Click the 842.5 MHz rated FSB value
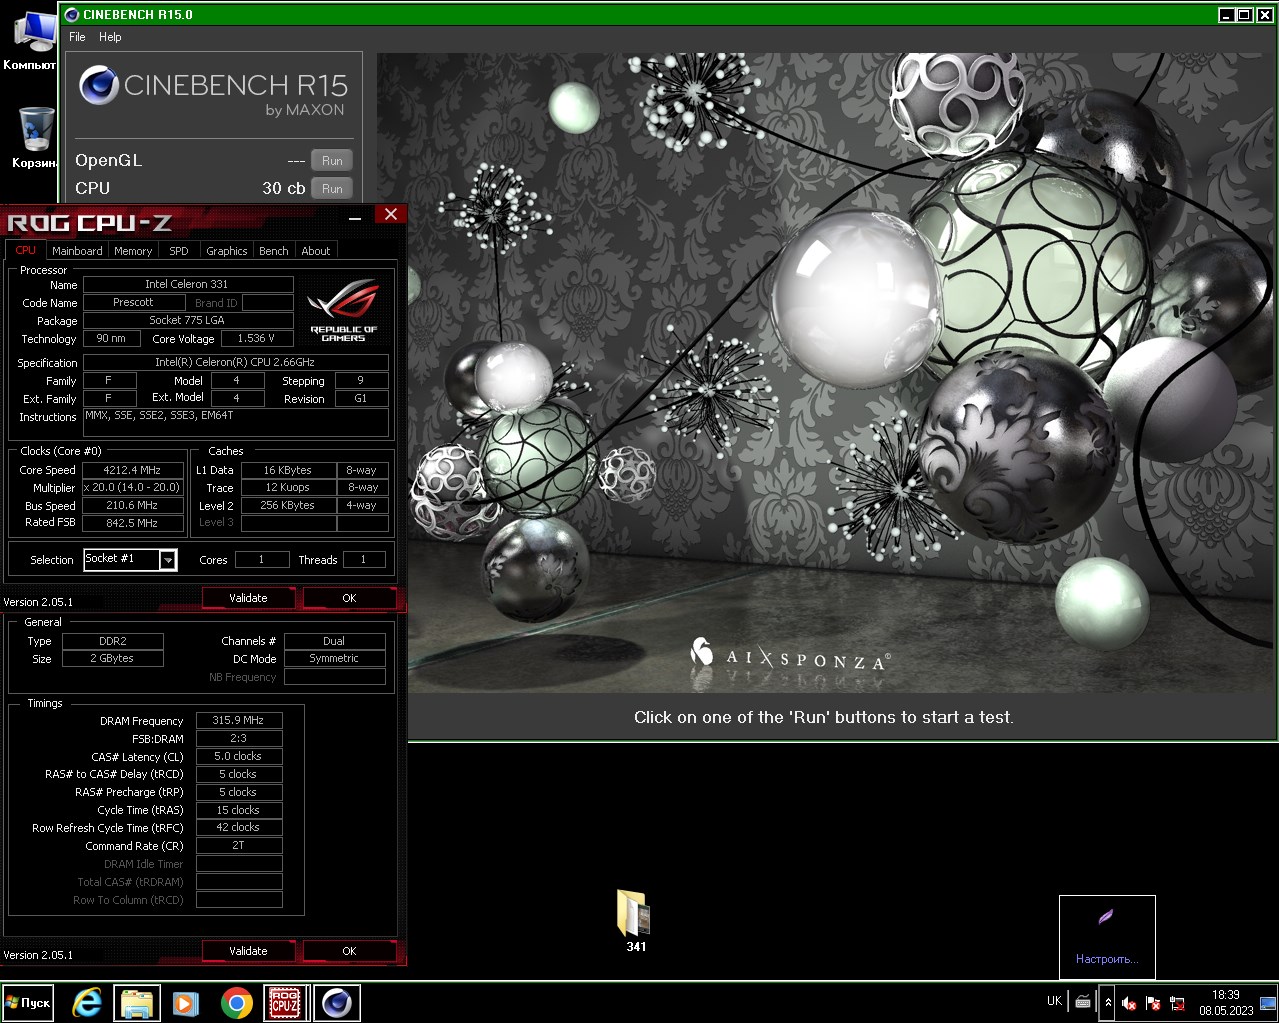This screenshot has width=1279, height=1023. (x=132, y=523)
